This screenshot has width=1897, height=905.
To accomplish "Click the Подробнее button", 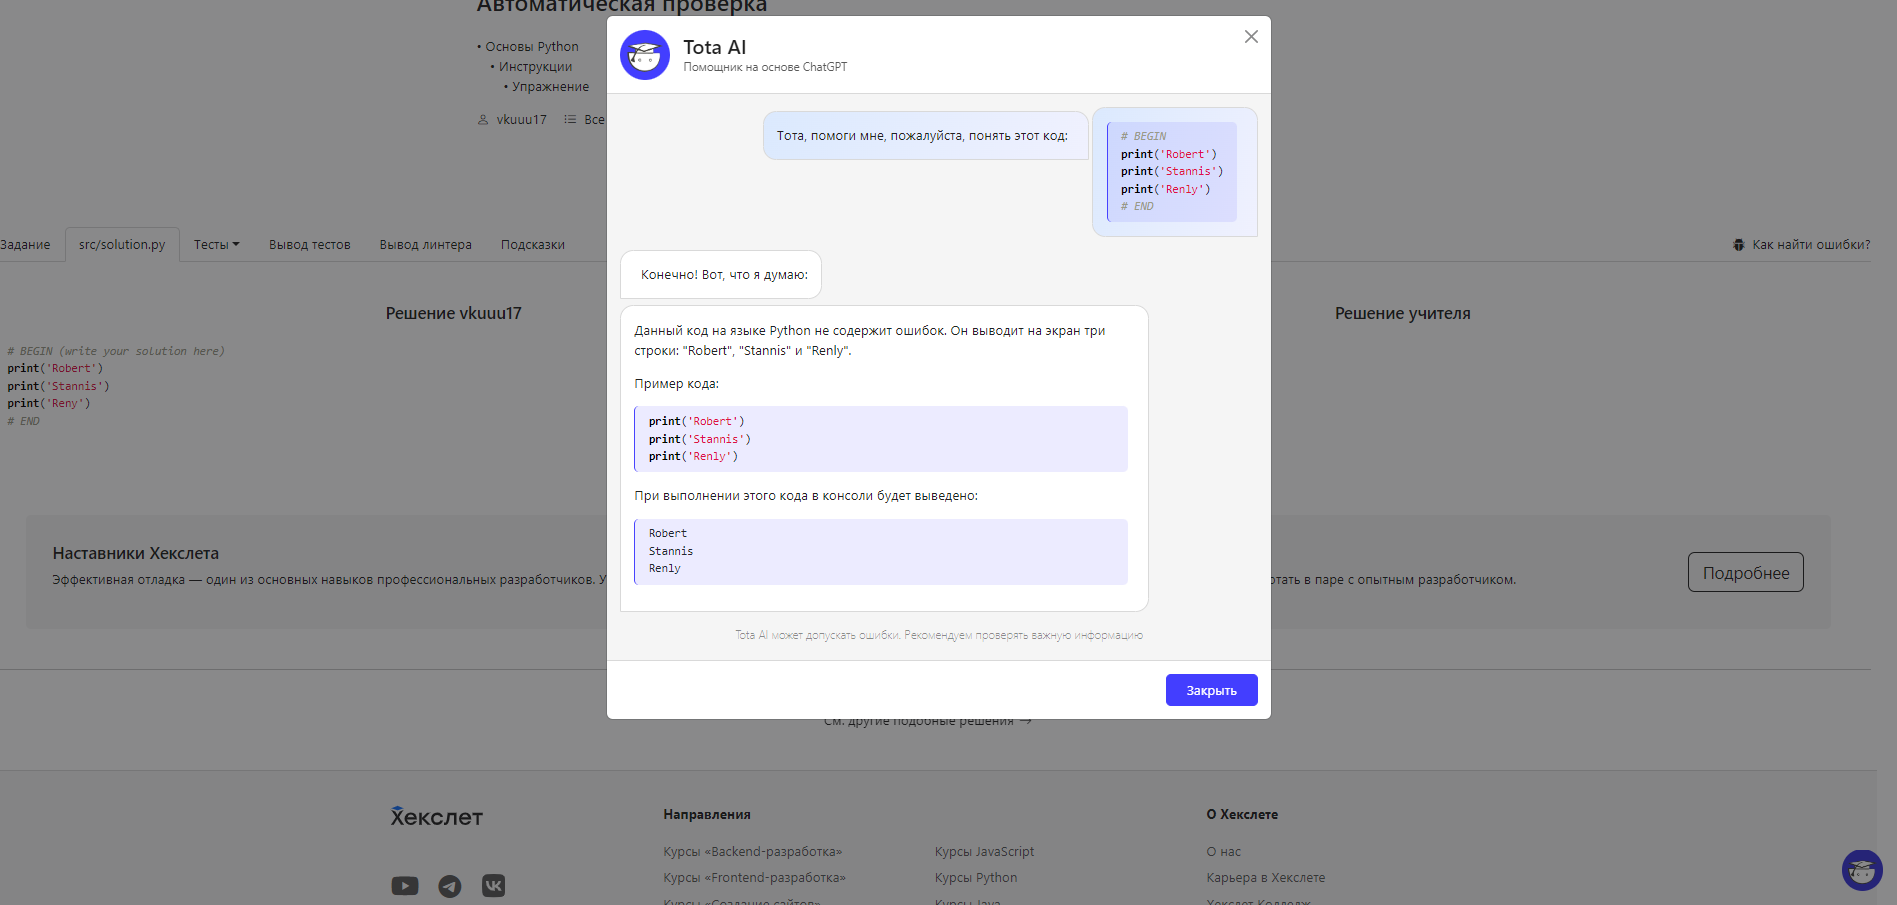I will click(x=1745, y=573).
